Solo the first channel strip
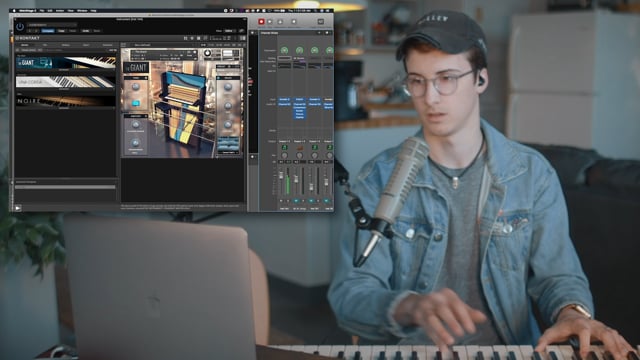Screen dimensions: 640x360 click(x=288, y=200)
